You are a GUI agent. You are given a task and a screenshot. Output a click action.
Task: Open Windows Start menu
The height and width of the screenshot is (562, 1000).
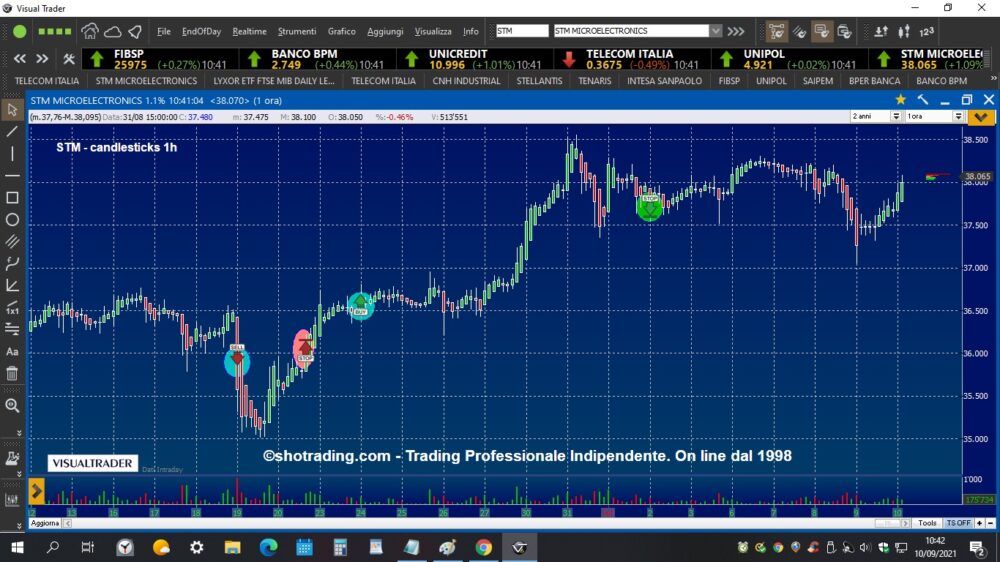coord(17,547)
